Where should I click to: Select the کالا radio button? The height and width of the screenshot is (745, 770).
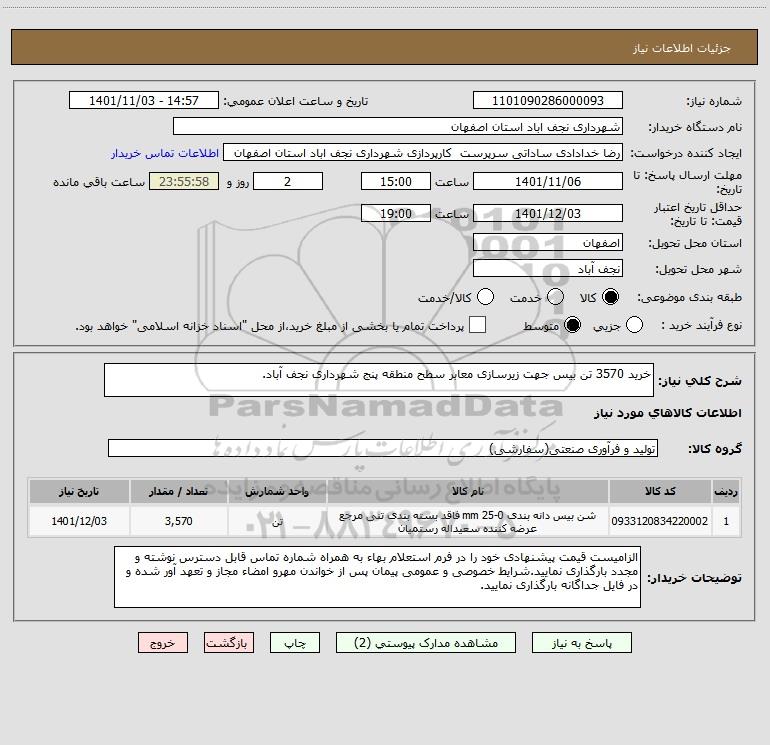[x=610, y=297]
